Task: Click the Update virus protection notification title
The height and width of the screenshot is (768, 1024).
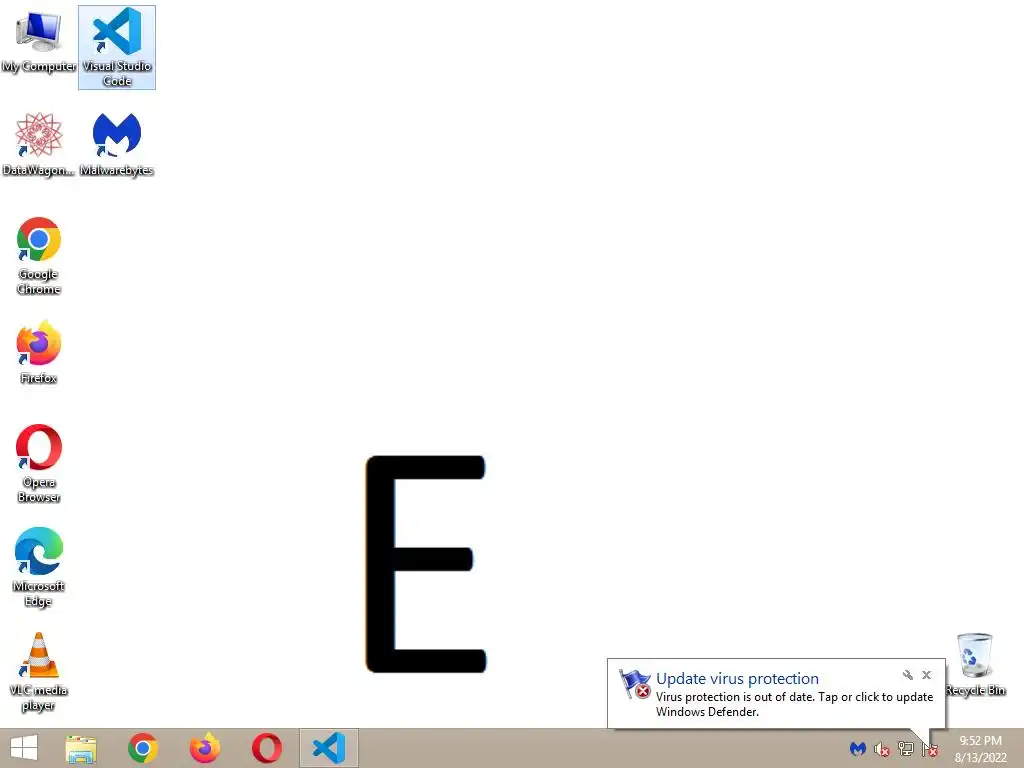Action: [737, 679]
